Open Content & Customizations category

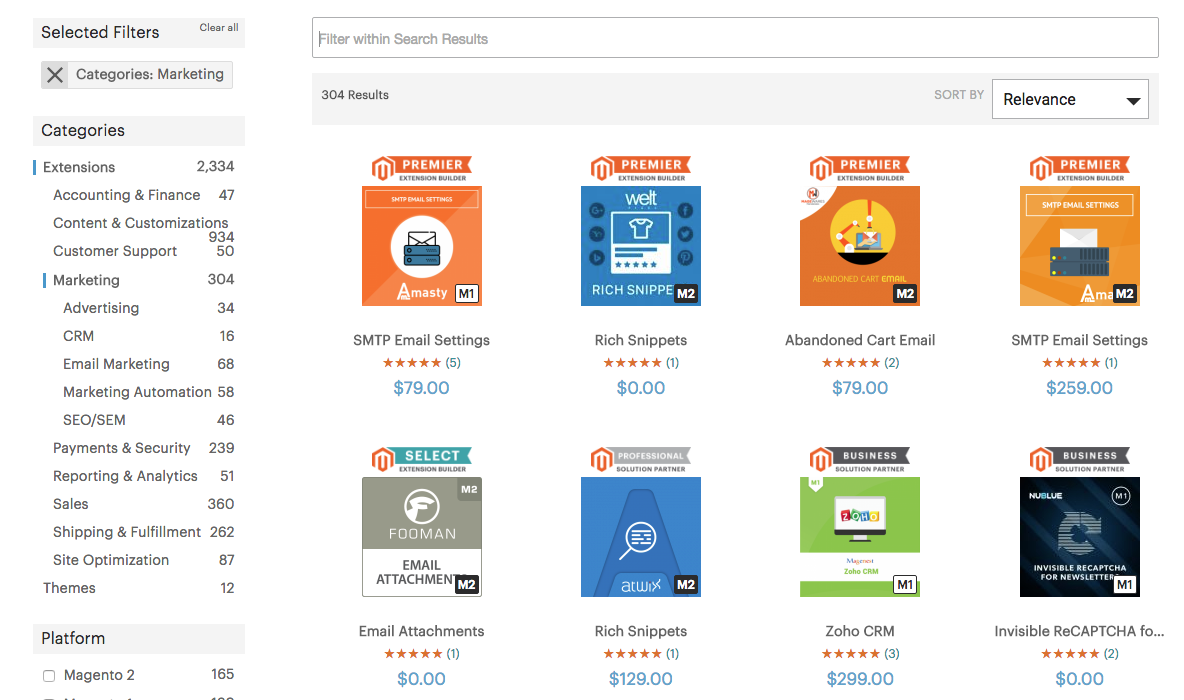140,223
